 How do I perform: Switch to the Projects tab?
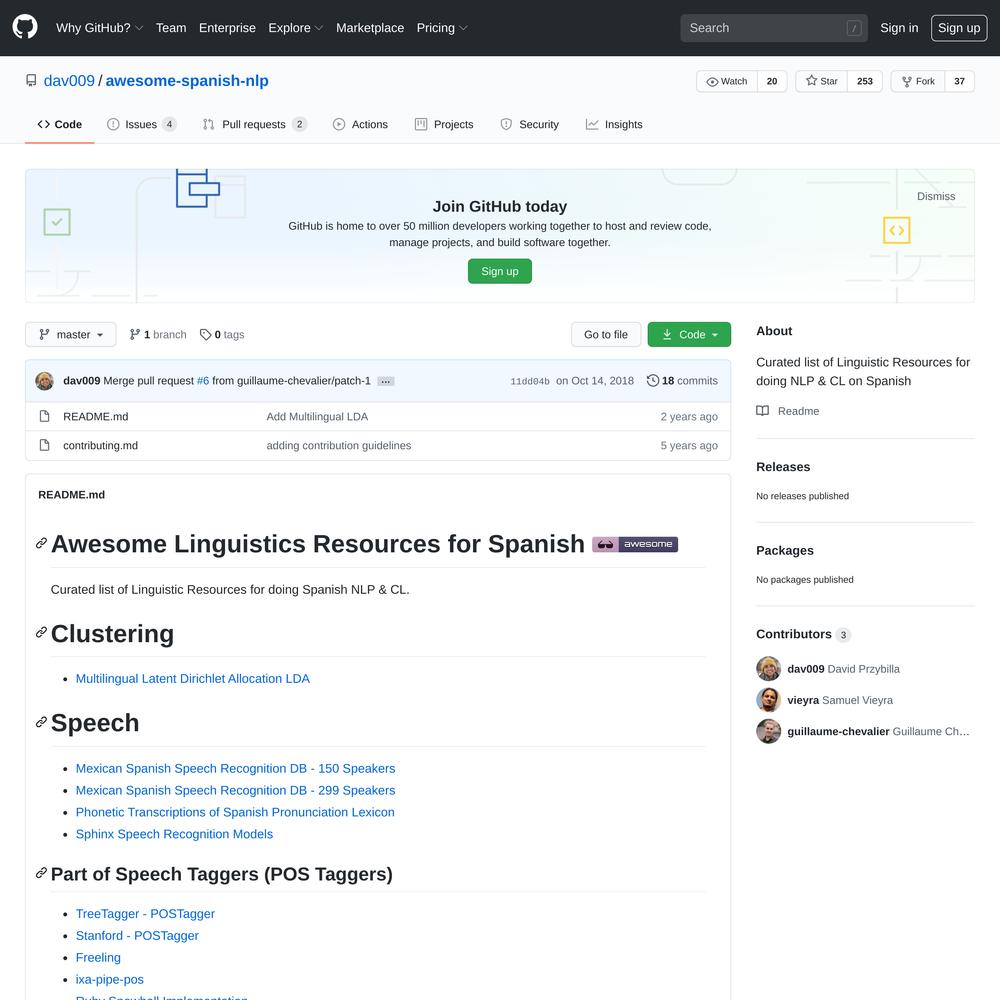(x=444, y=124)
